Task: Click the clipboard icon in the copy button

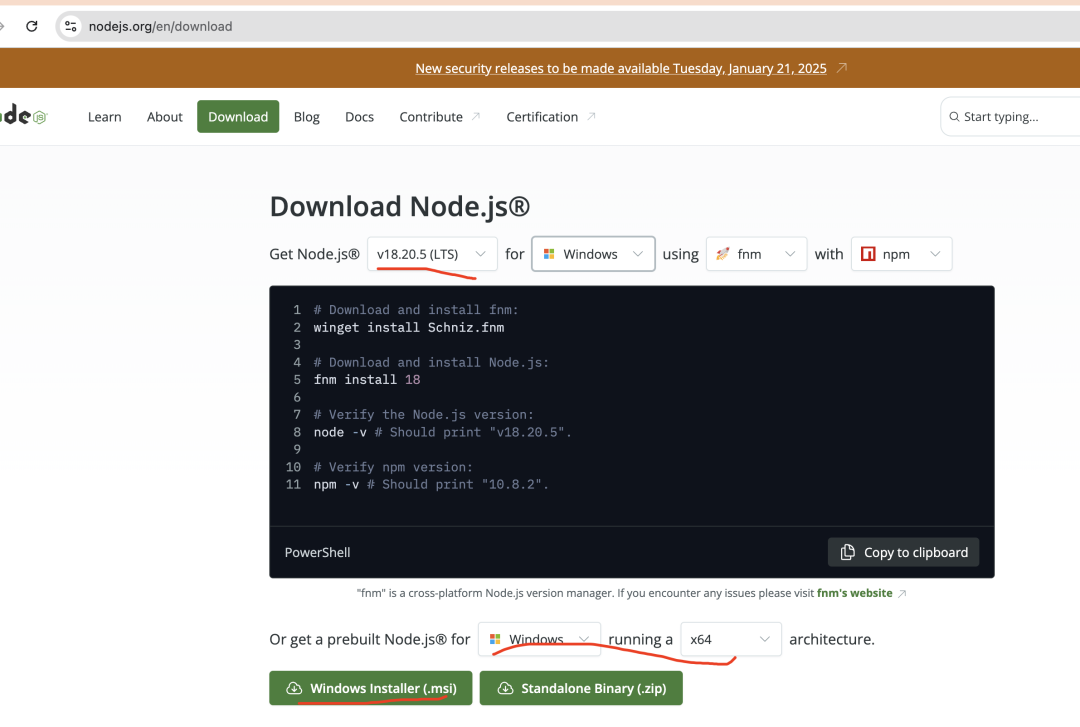Action: tap(847, 552)
